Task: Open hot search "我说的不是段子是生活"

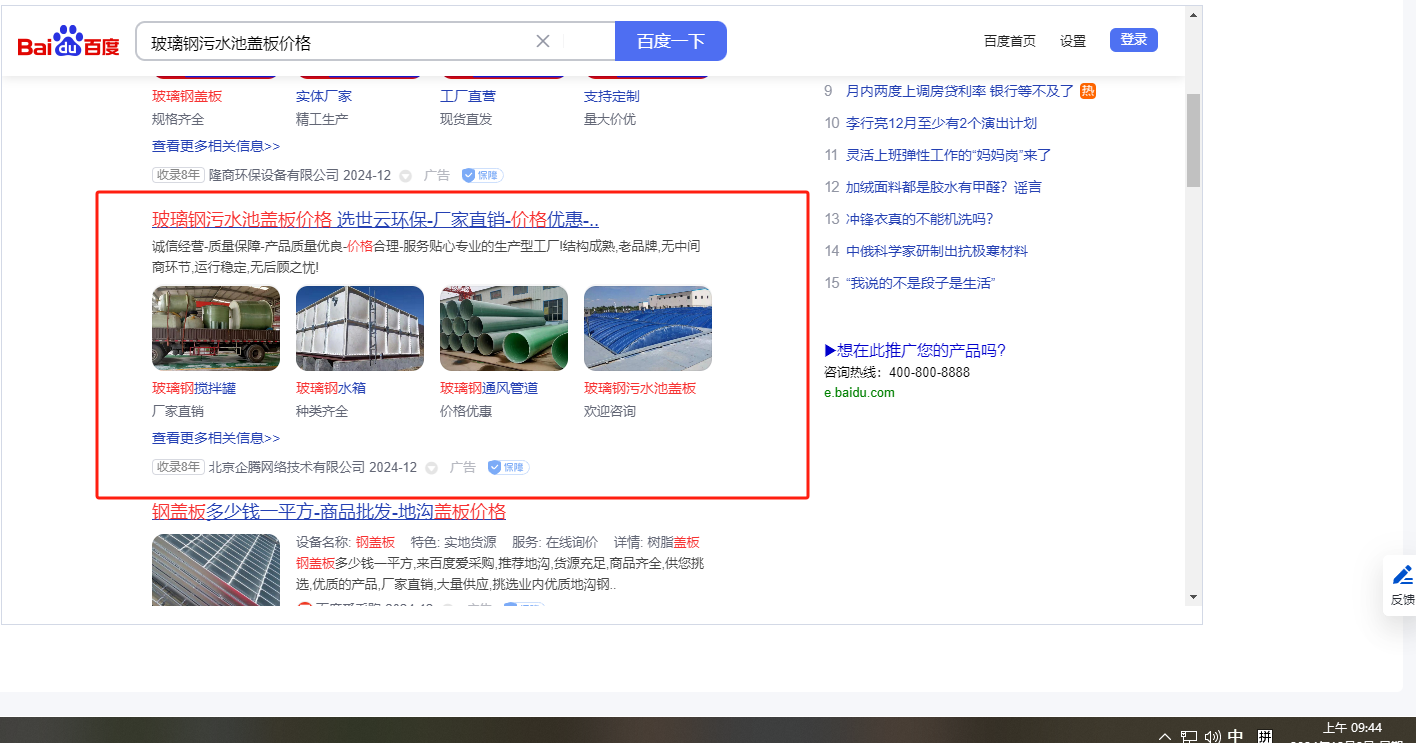Action: [x=920, y=283]
